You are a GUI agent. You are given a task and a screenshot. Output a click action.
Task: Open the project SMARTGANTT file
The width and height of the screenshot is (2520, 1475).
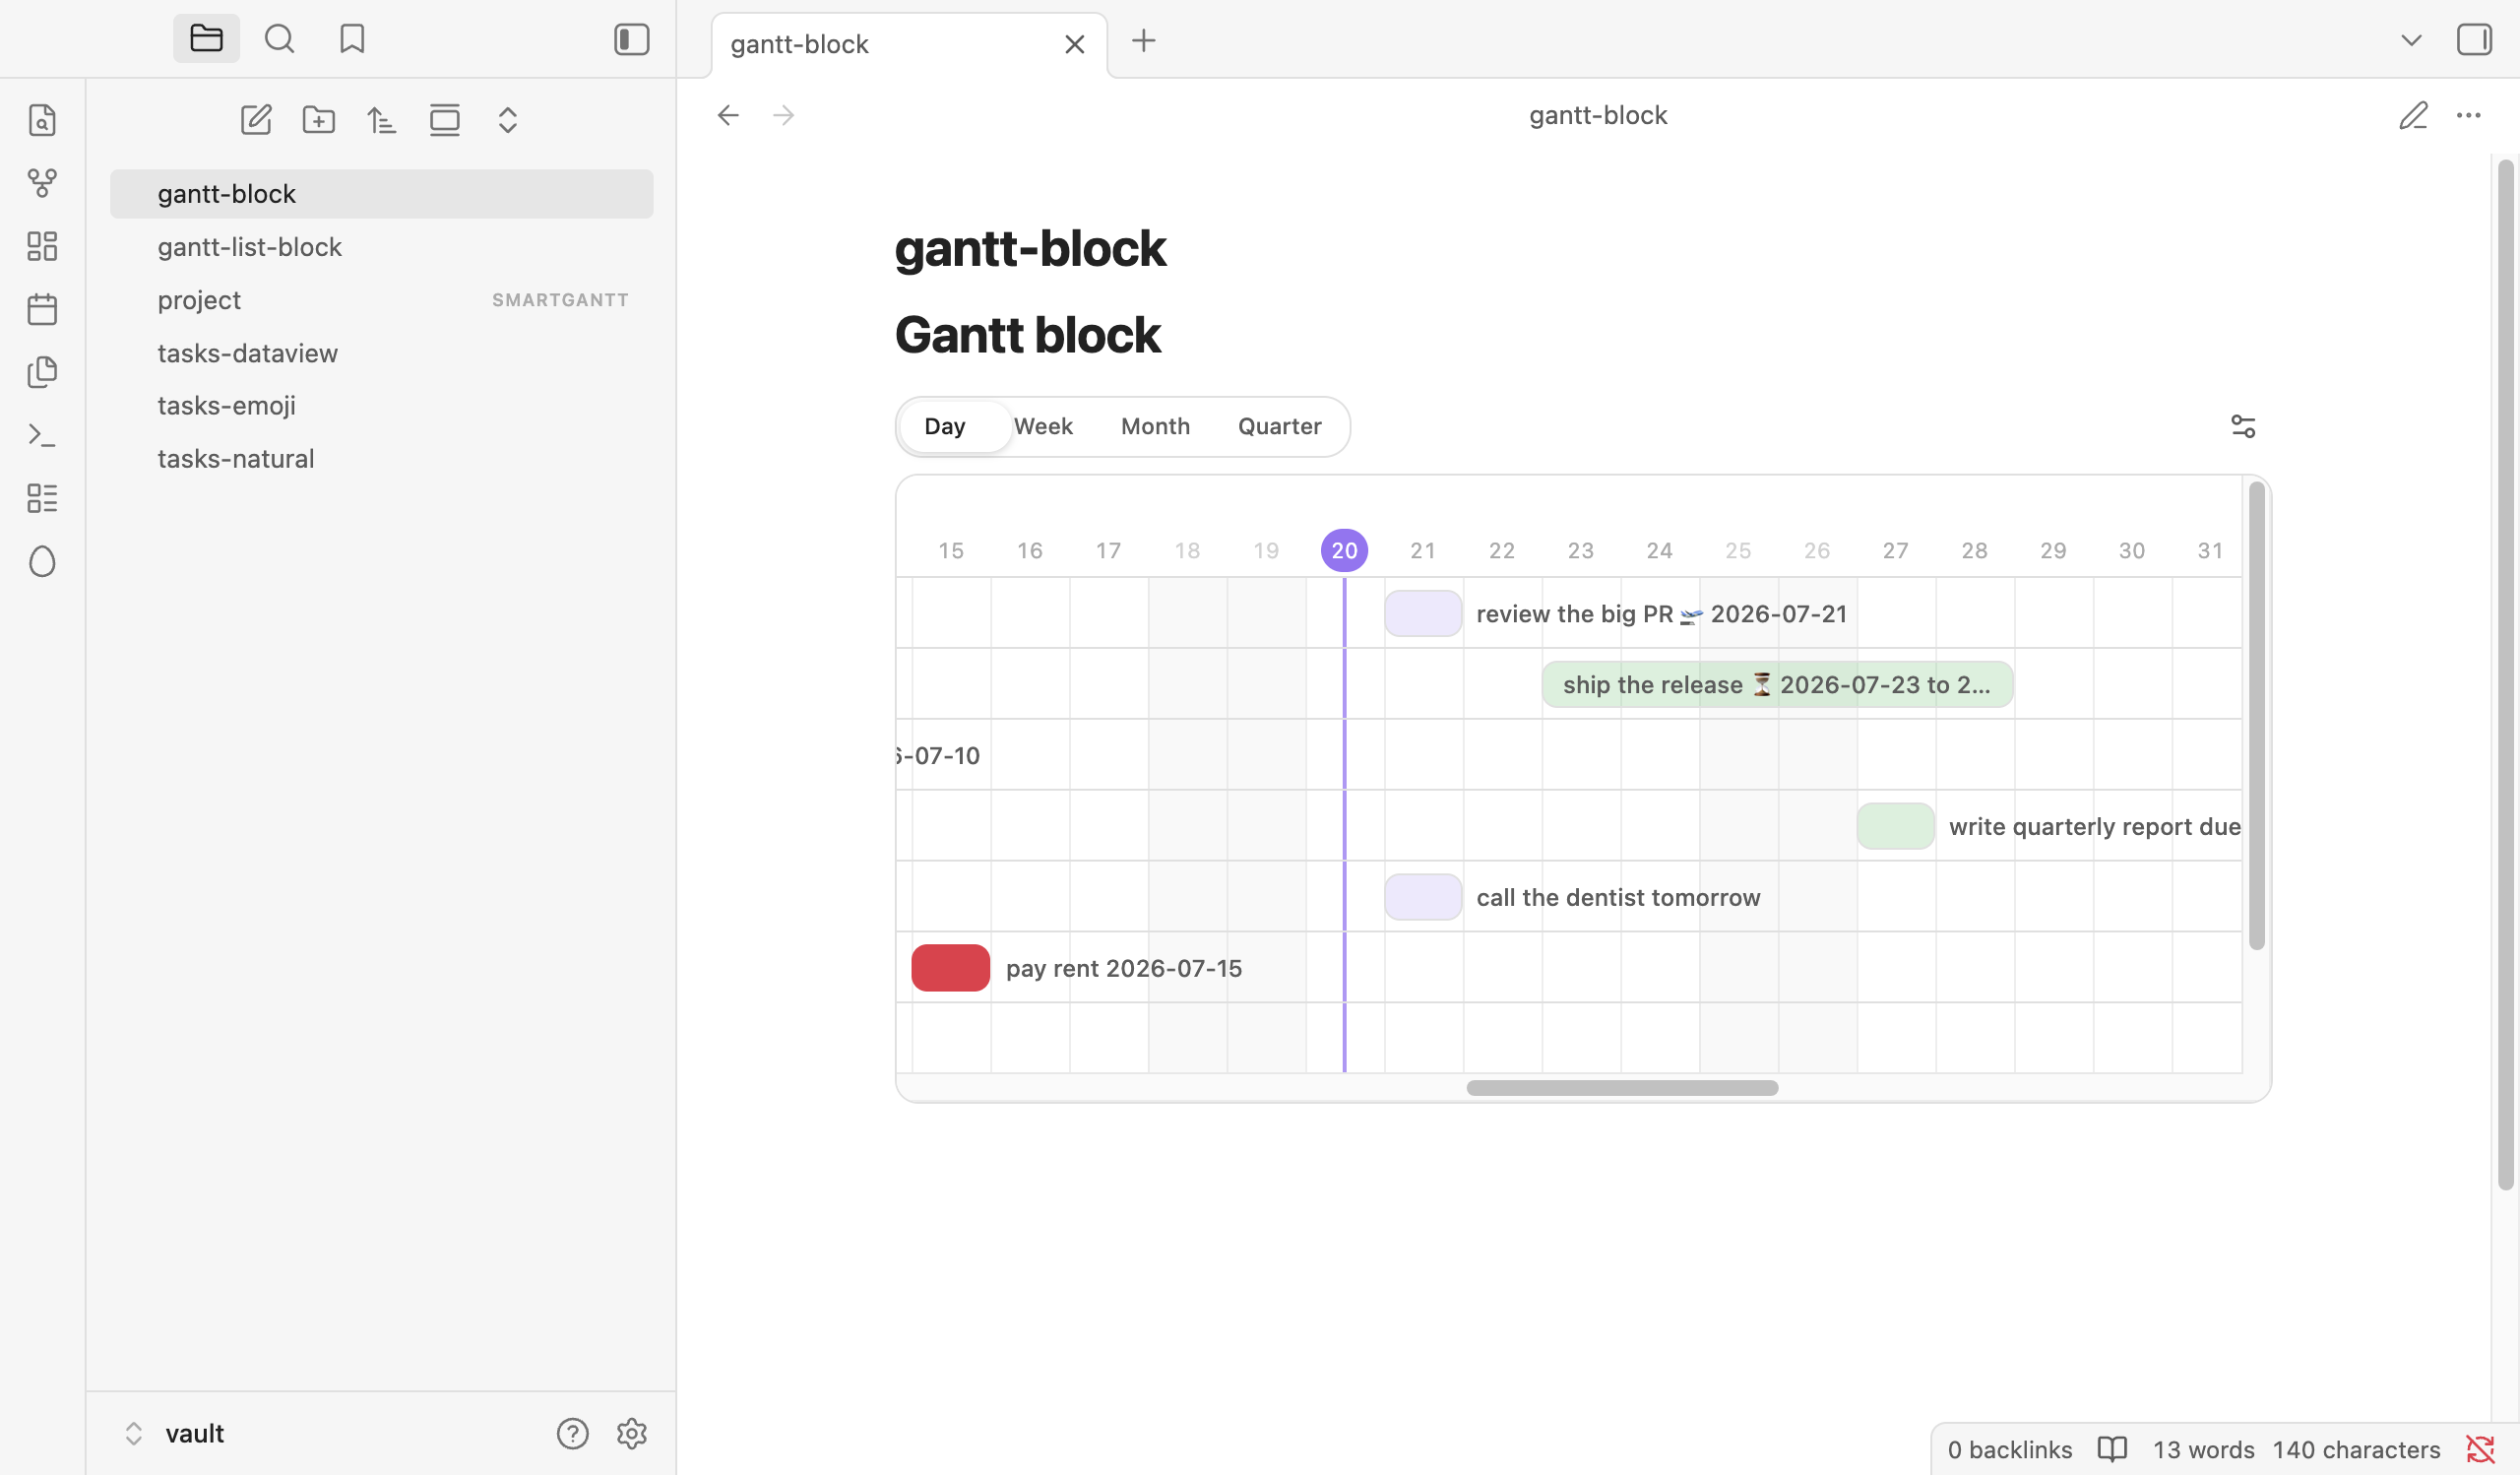381,300
